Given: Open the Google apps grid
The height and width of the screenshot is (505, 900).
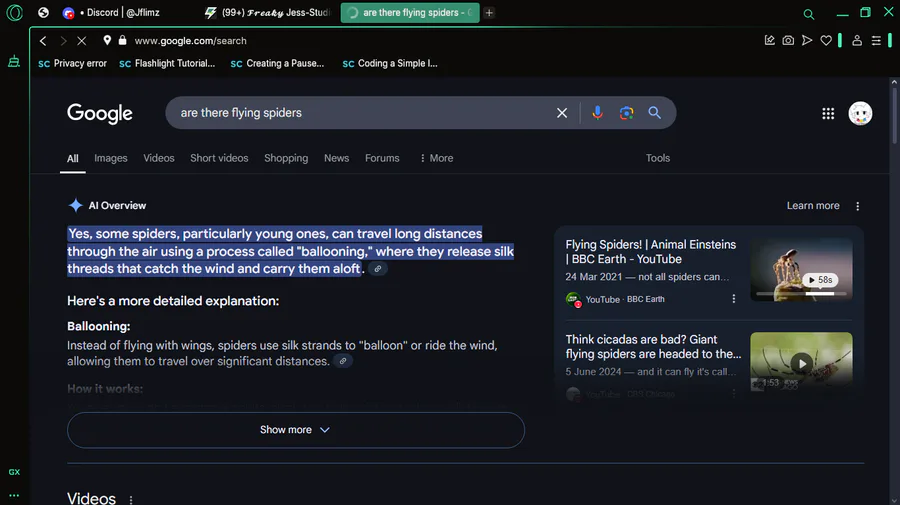Looking at the screenshot, I should (828, 114).
